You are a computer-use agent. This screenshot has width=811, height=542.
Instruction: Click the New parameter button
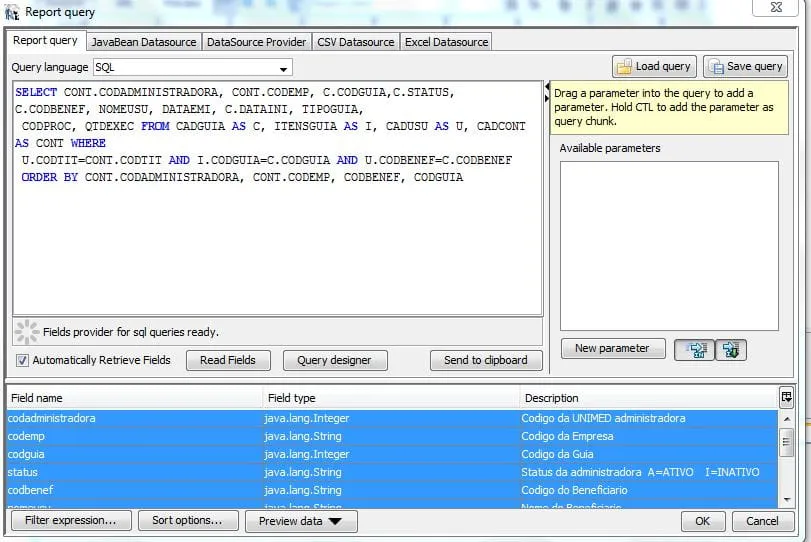[x=612, y=348]
